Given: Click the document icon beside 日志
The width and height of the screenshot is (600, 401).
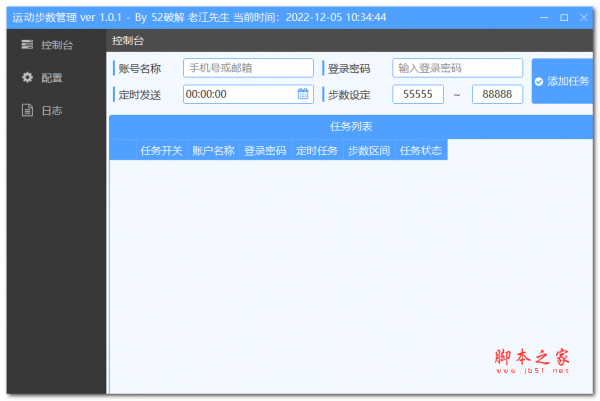Looking at the screenshot, I should [27, 110].
